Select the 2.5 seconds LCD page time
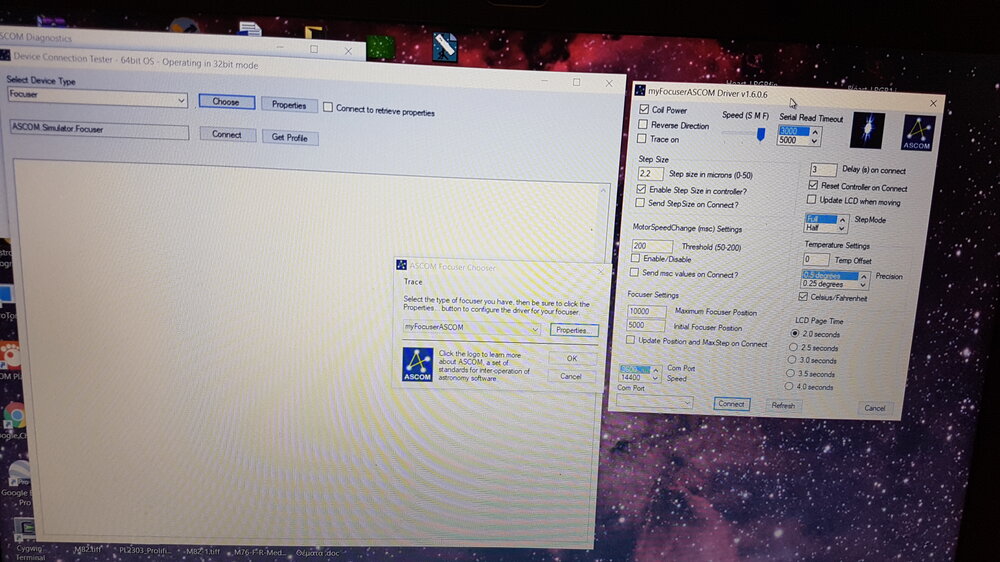Viewport: 1000px width, 562px height. [x=794, y=347]
